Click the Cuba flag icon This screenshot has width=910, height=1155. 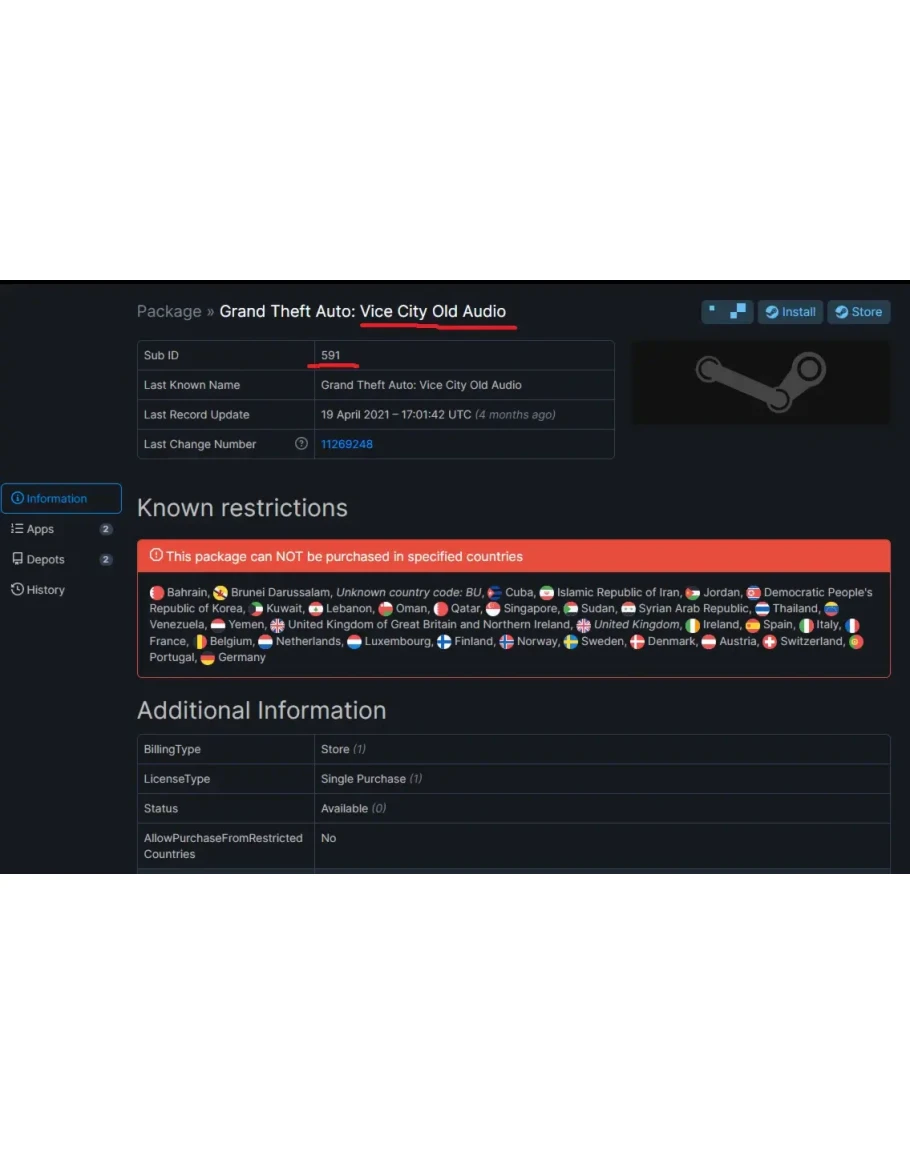pyautogui.click(x=494, y=593)
